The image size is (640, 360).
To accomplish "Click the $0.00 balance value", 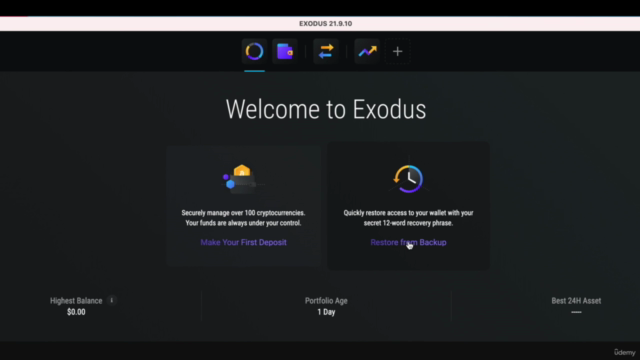I will (76, 312).
